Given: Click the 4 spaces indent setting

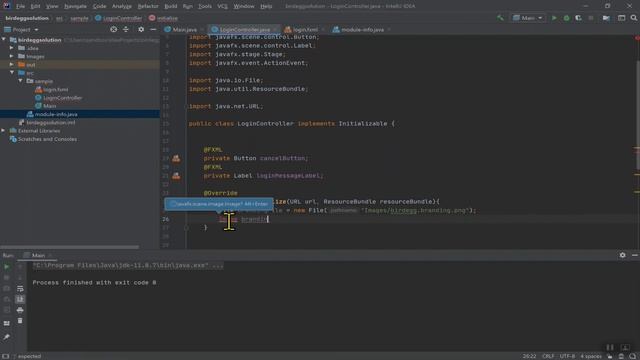Looking at the screenshot, I should tap(591, 356).
